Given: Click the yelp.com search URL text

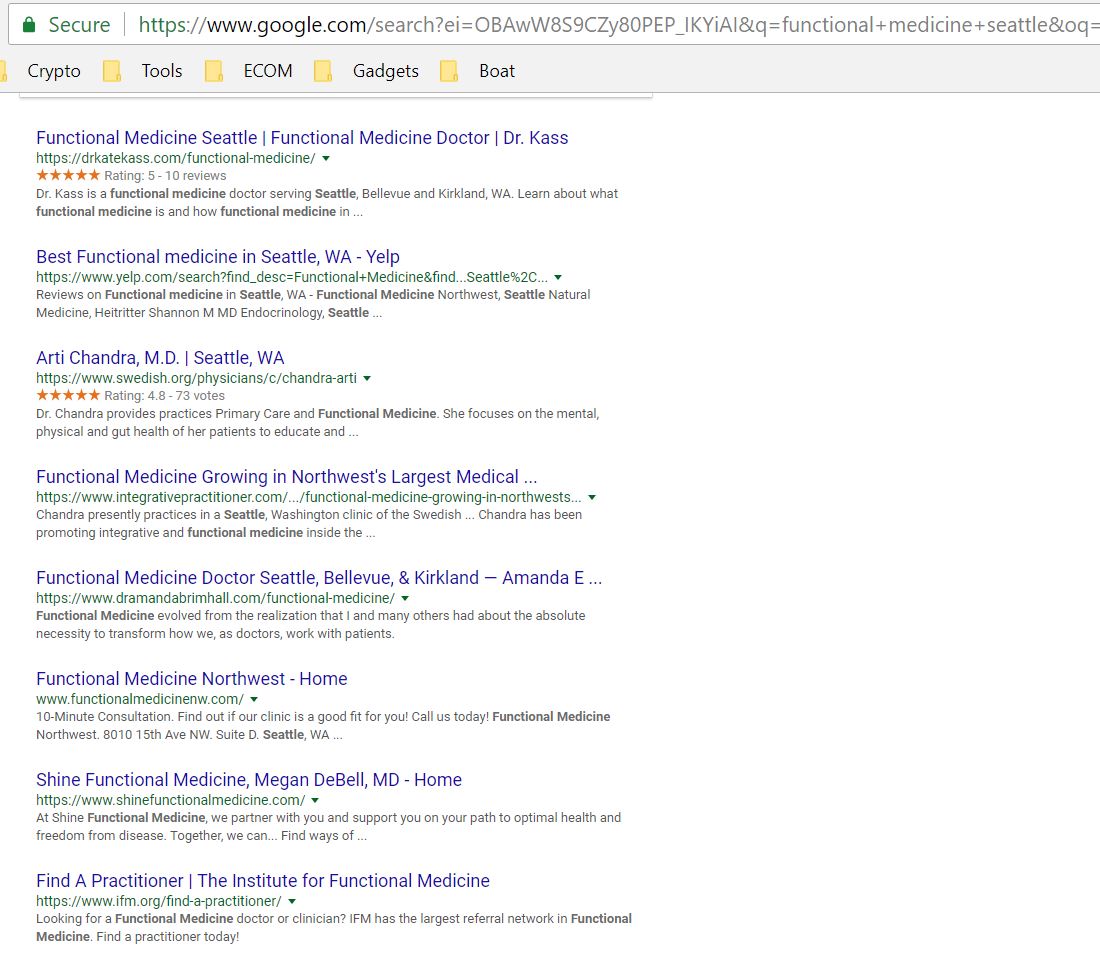Looking at the screenshot, I should [x=292, y=278].
